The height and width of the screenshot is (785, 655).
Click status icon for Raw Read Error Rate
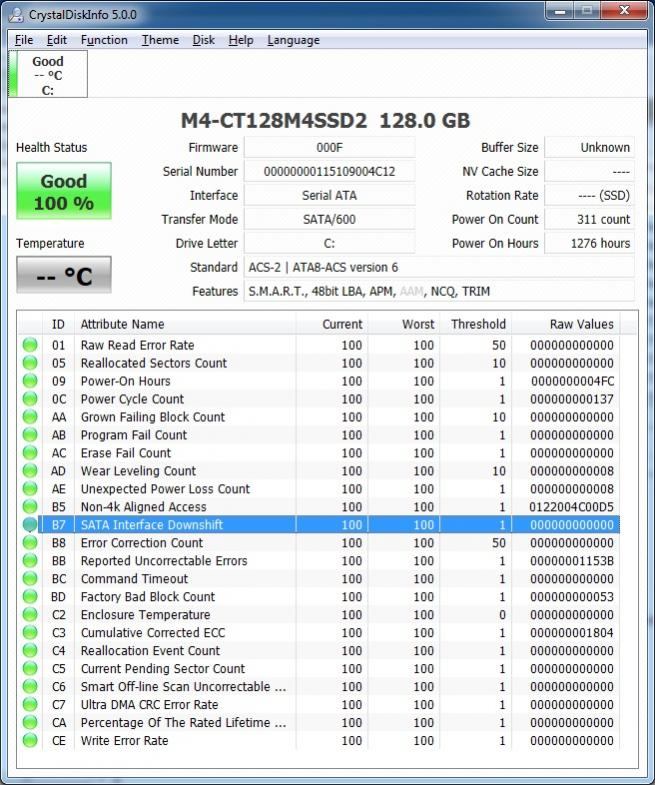coord(30,345)
